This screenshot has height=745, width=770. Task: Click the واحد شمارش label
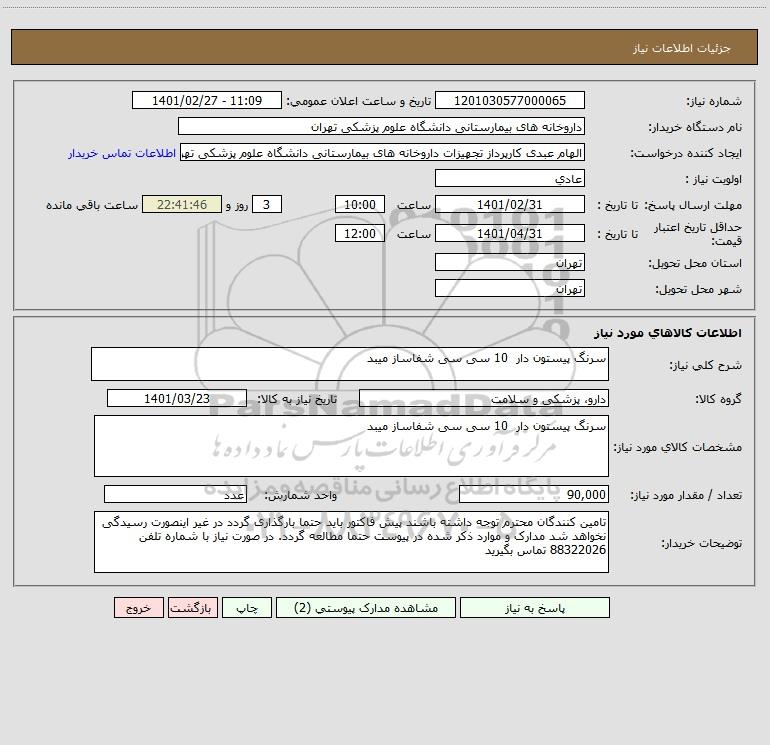click(x=301, y=496)
